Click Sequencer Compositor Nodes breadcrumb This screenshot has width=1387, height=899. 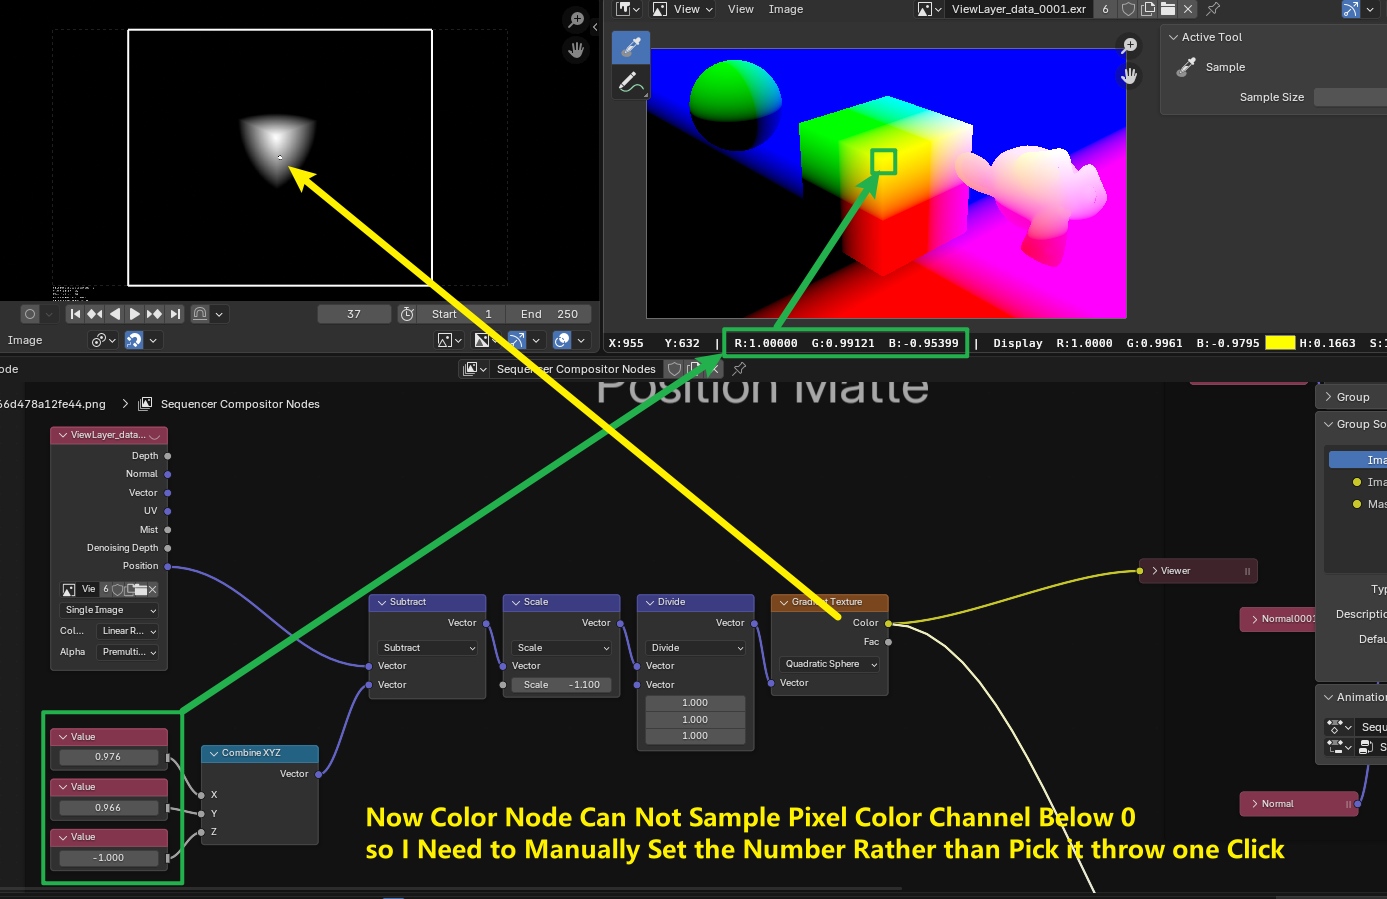click(240, 404)
